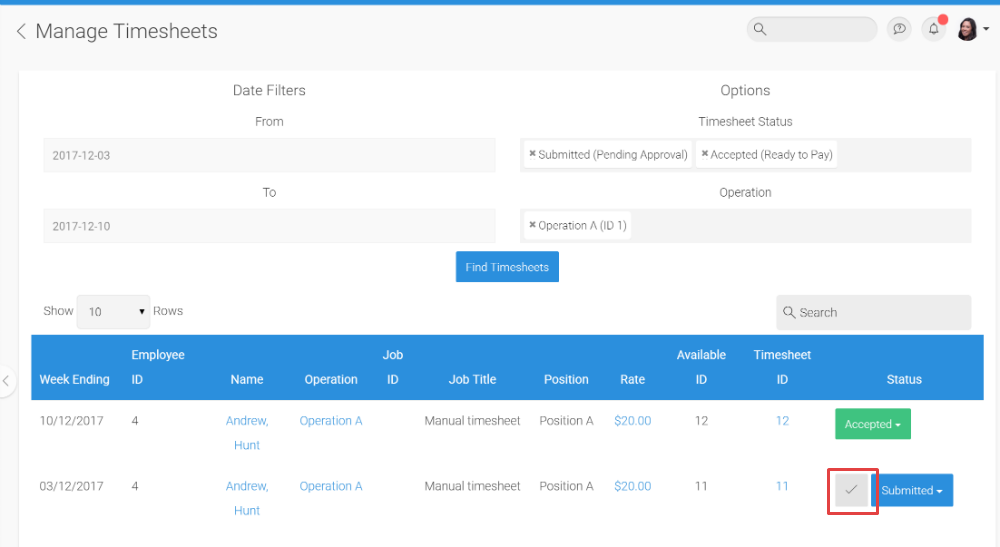Open the user profile avatar menu
Screen dimensions: 1000x547
coord(971,29)
